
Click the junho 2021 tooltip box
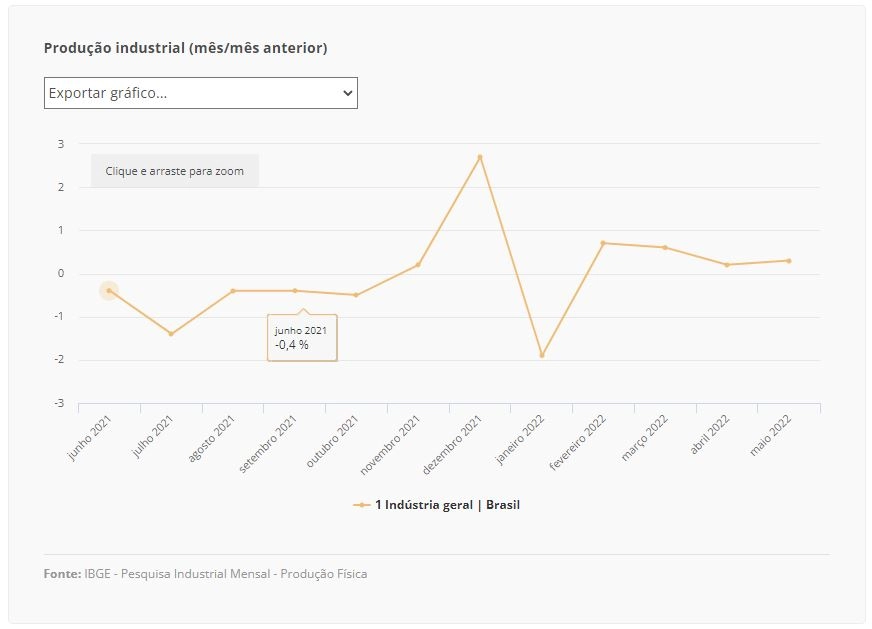(302, 338)
